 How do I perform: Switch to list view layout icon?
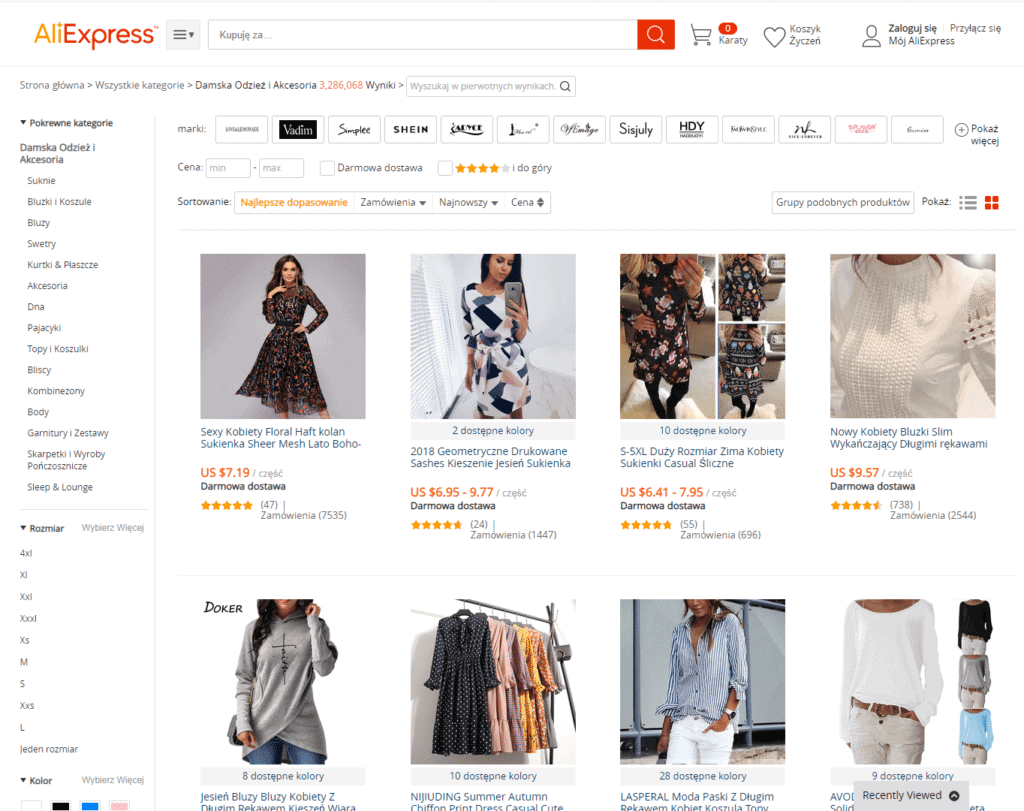point(967,202)
